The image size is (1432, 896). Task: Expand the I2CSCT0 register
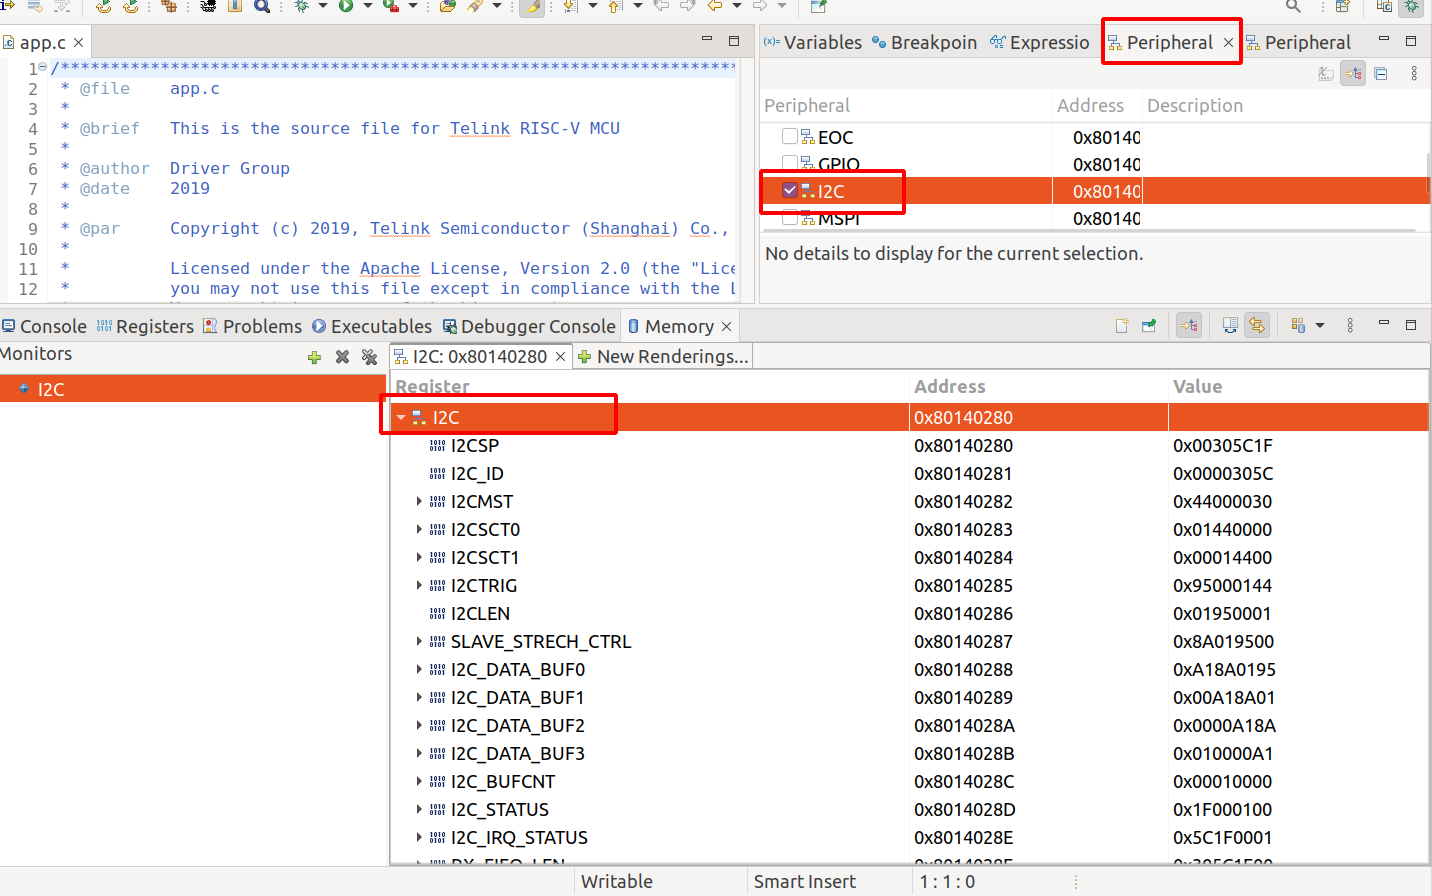[419, 530]
